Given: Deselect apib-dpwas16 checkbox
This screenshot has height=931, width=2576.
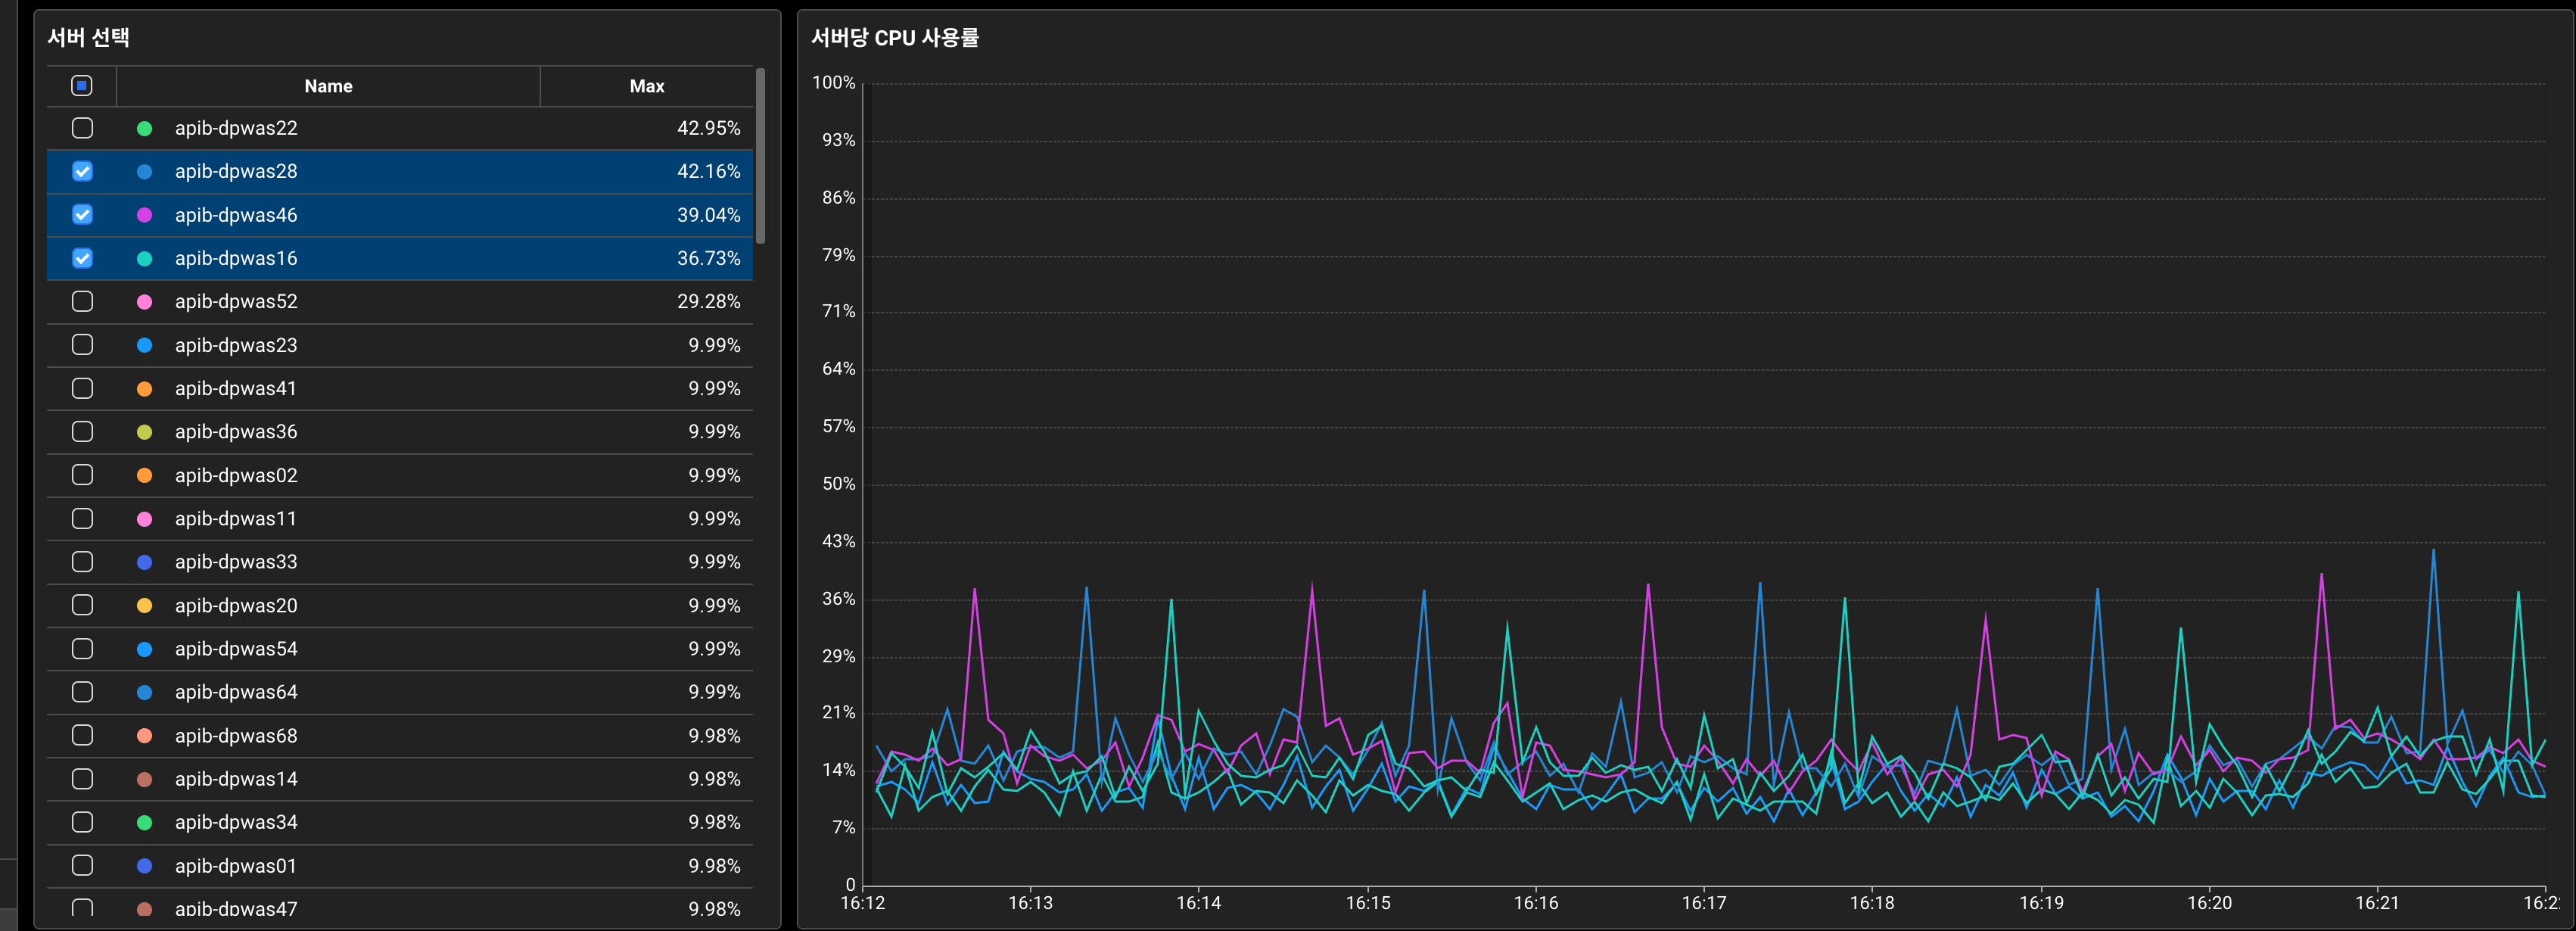Looking at the screenshot, I should coord(82,258).
